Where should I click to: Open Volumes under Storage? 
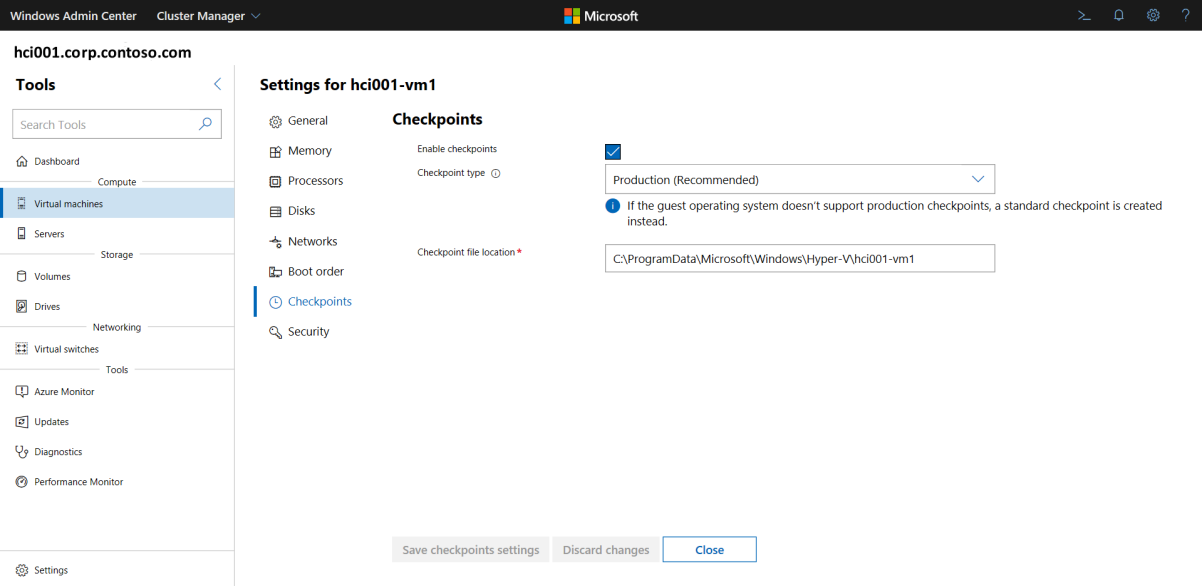click(x=52, y=277)
